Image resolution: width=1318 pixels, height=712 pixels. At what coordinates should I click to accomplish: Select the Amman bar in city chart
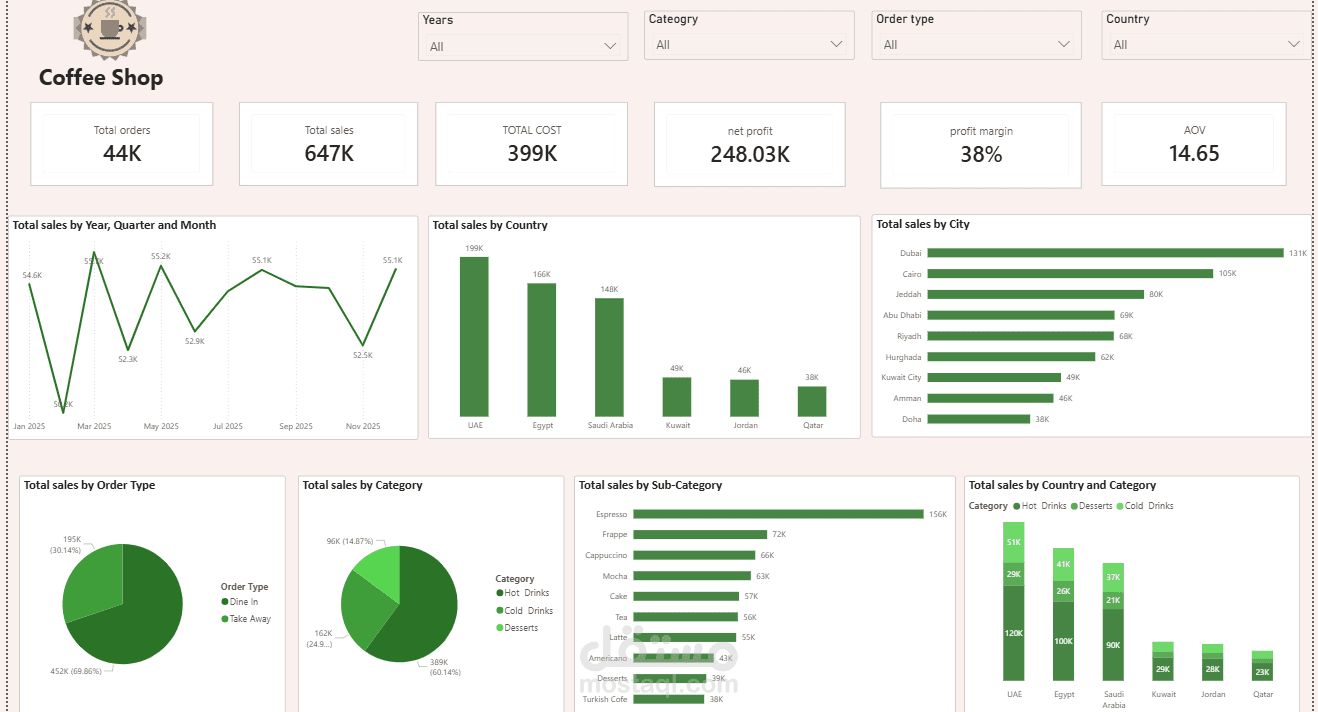(x=989, y=398)
